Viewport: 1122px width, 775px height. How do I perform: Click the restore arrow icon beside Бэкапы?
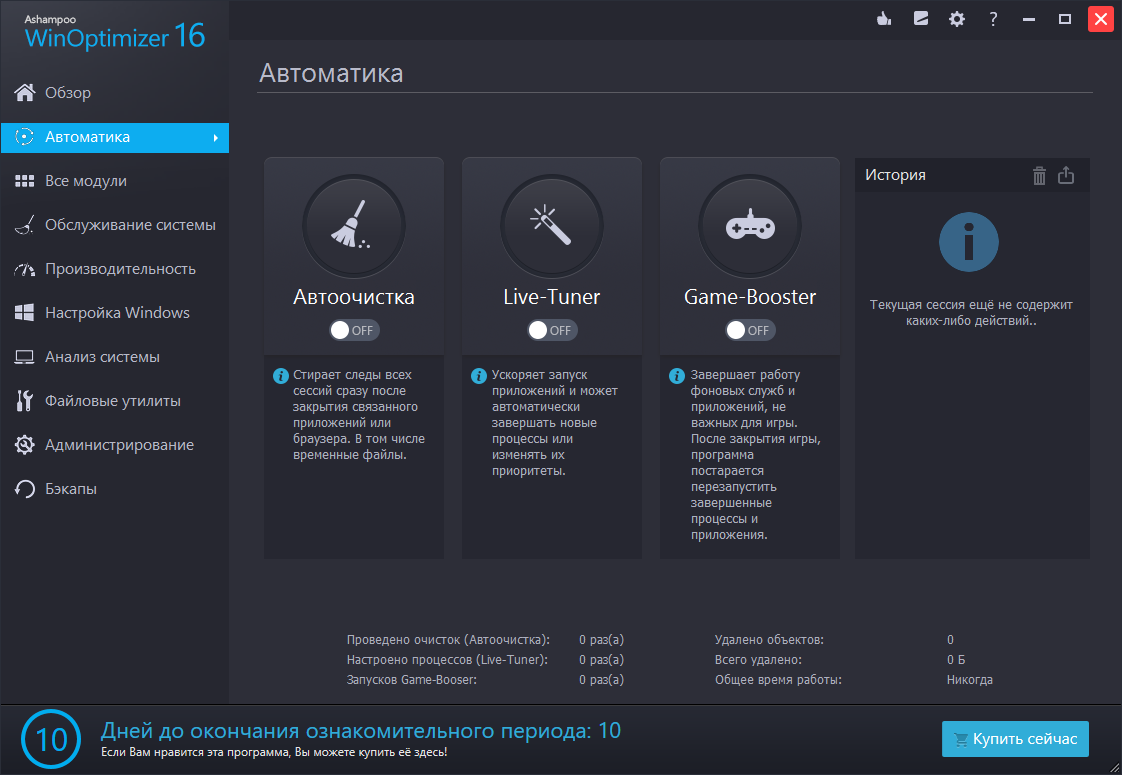click(25, 489)
